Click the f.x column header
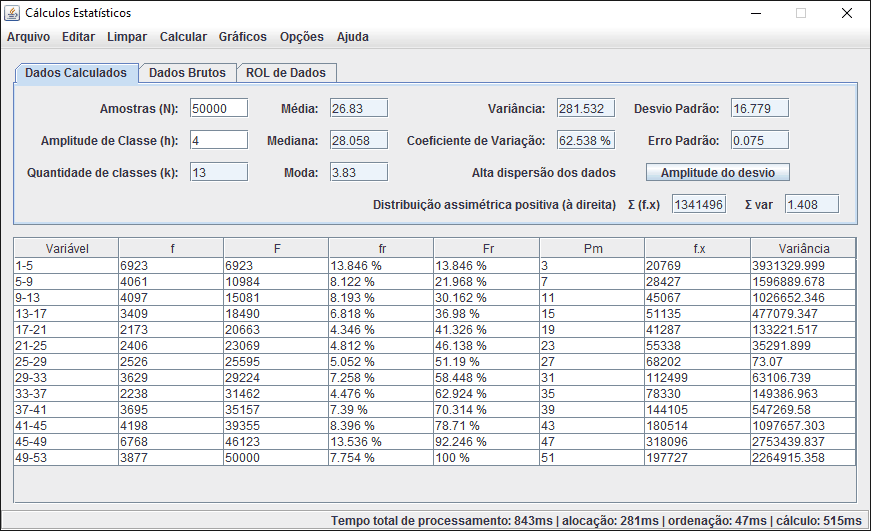Image resolution: width=871 pixels, height=531 pixels. [698, 248]
